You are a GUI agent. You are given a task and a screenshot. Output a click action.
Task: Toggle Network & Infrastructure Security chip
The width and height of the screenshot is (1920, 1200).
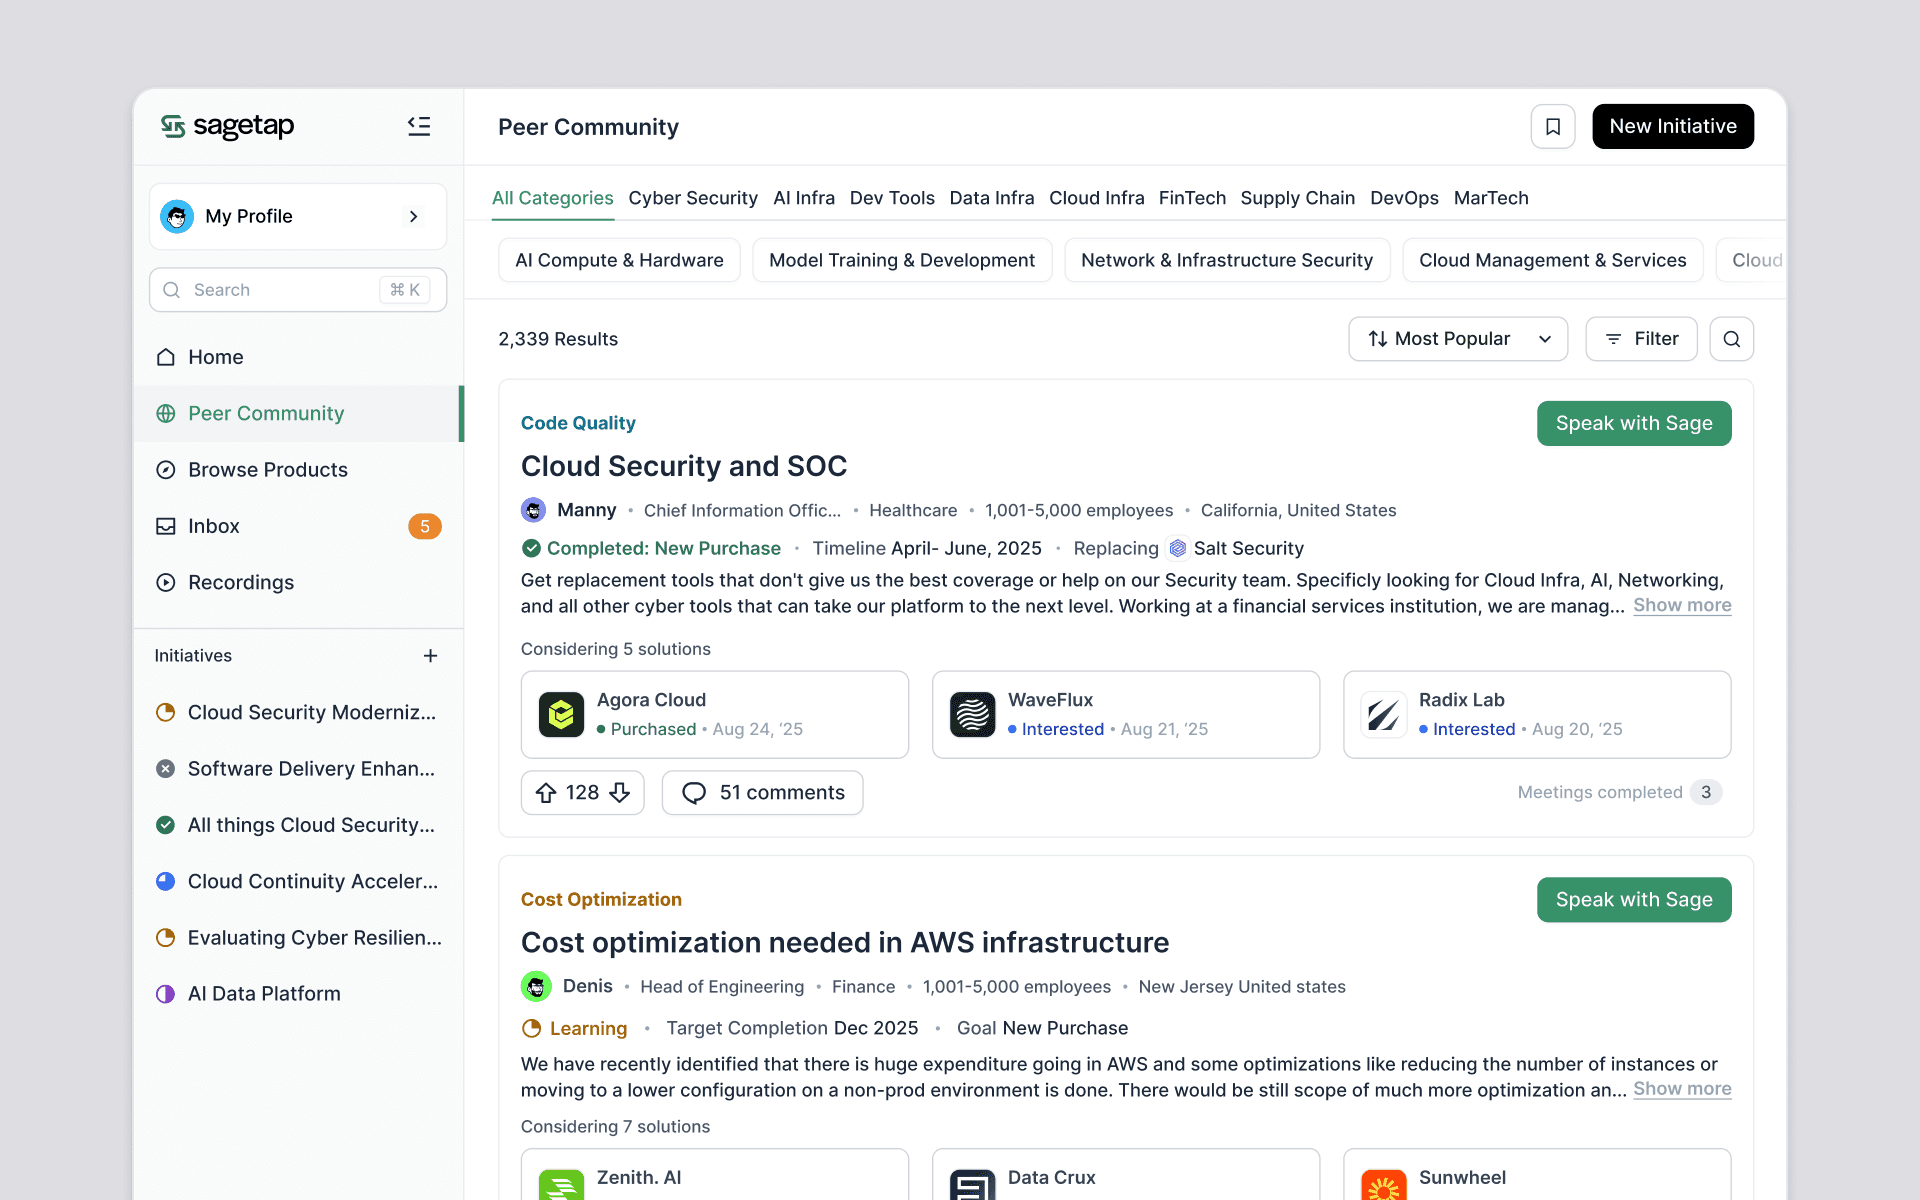1226,260
